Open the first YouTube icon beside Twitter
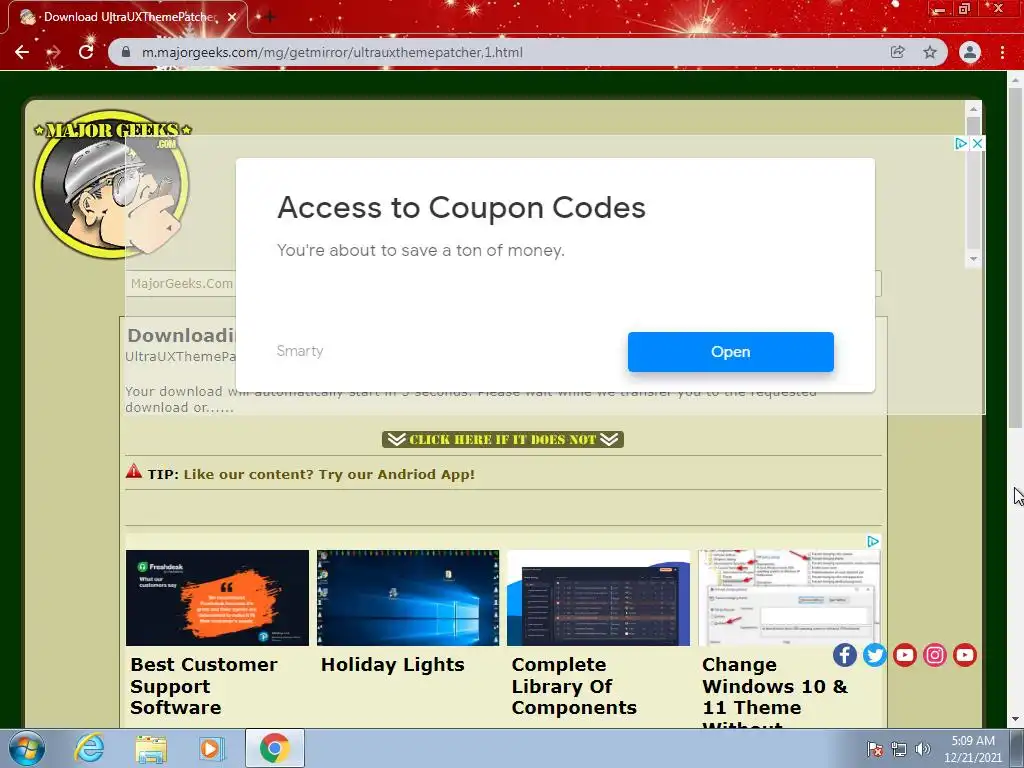 point(904,654)
